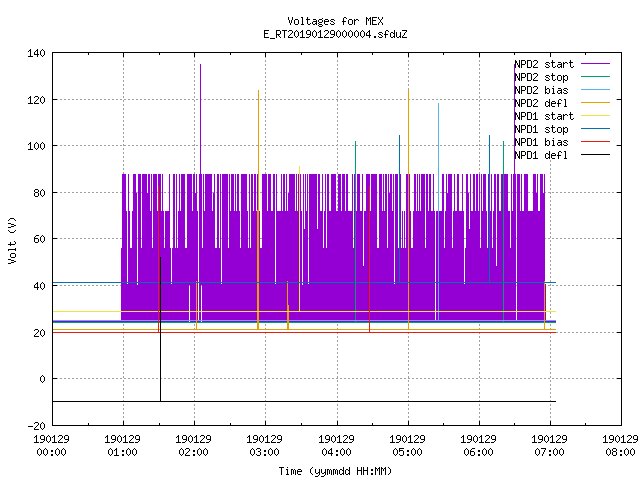Image resolution: width=640 pixels, height=480 pixels.
Task: Click the X-axis time label 190129 01:00
Action: click(122, 446)
